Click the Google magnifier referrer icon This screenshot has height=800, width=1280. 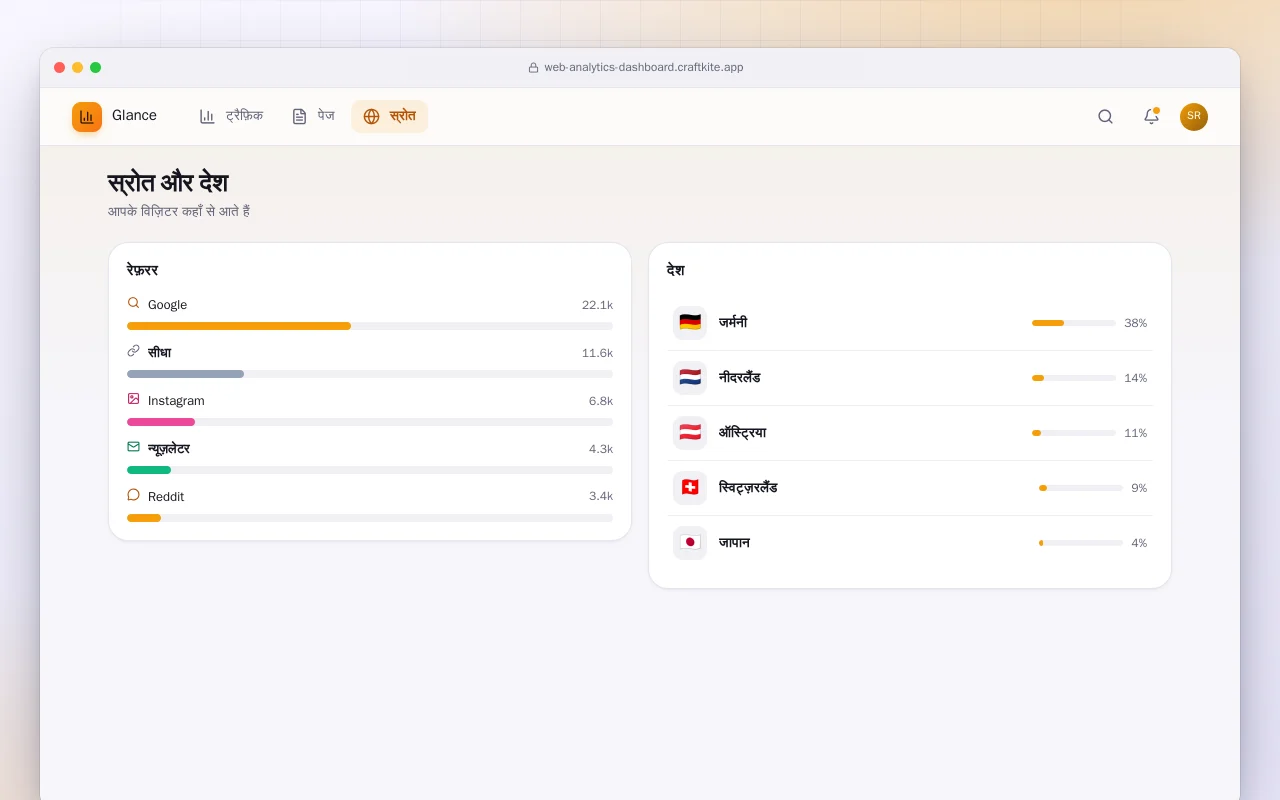pos(133,303)
